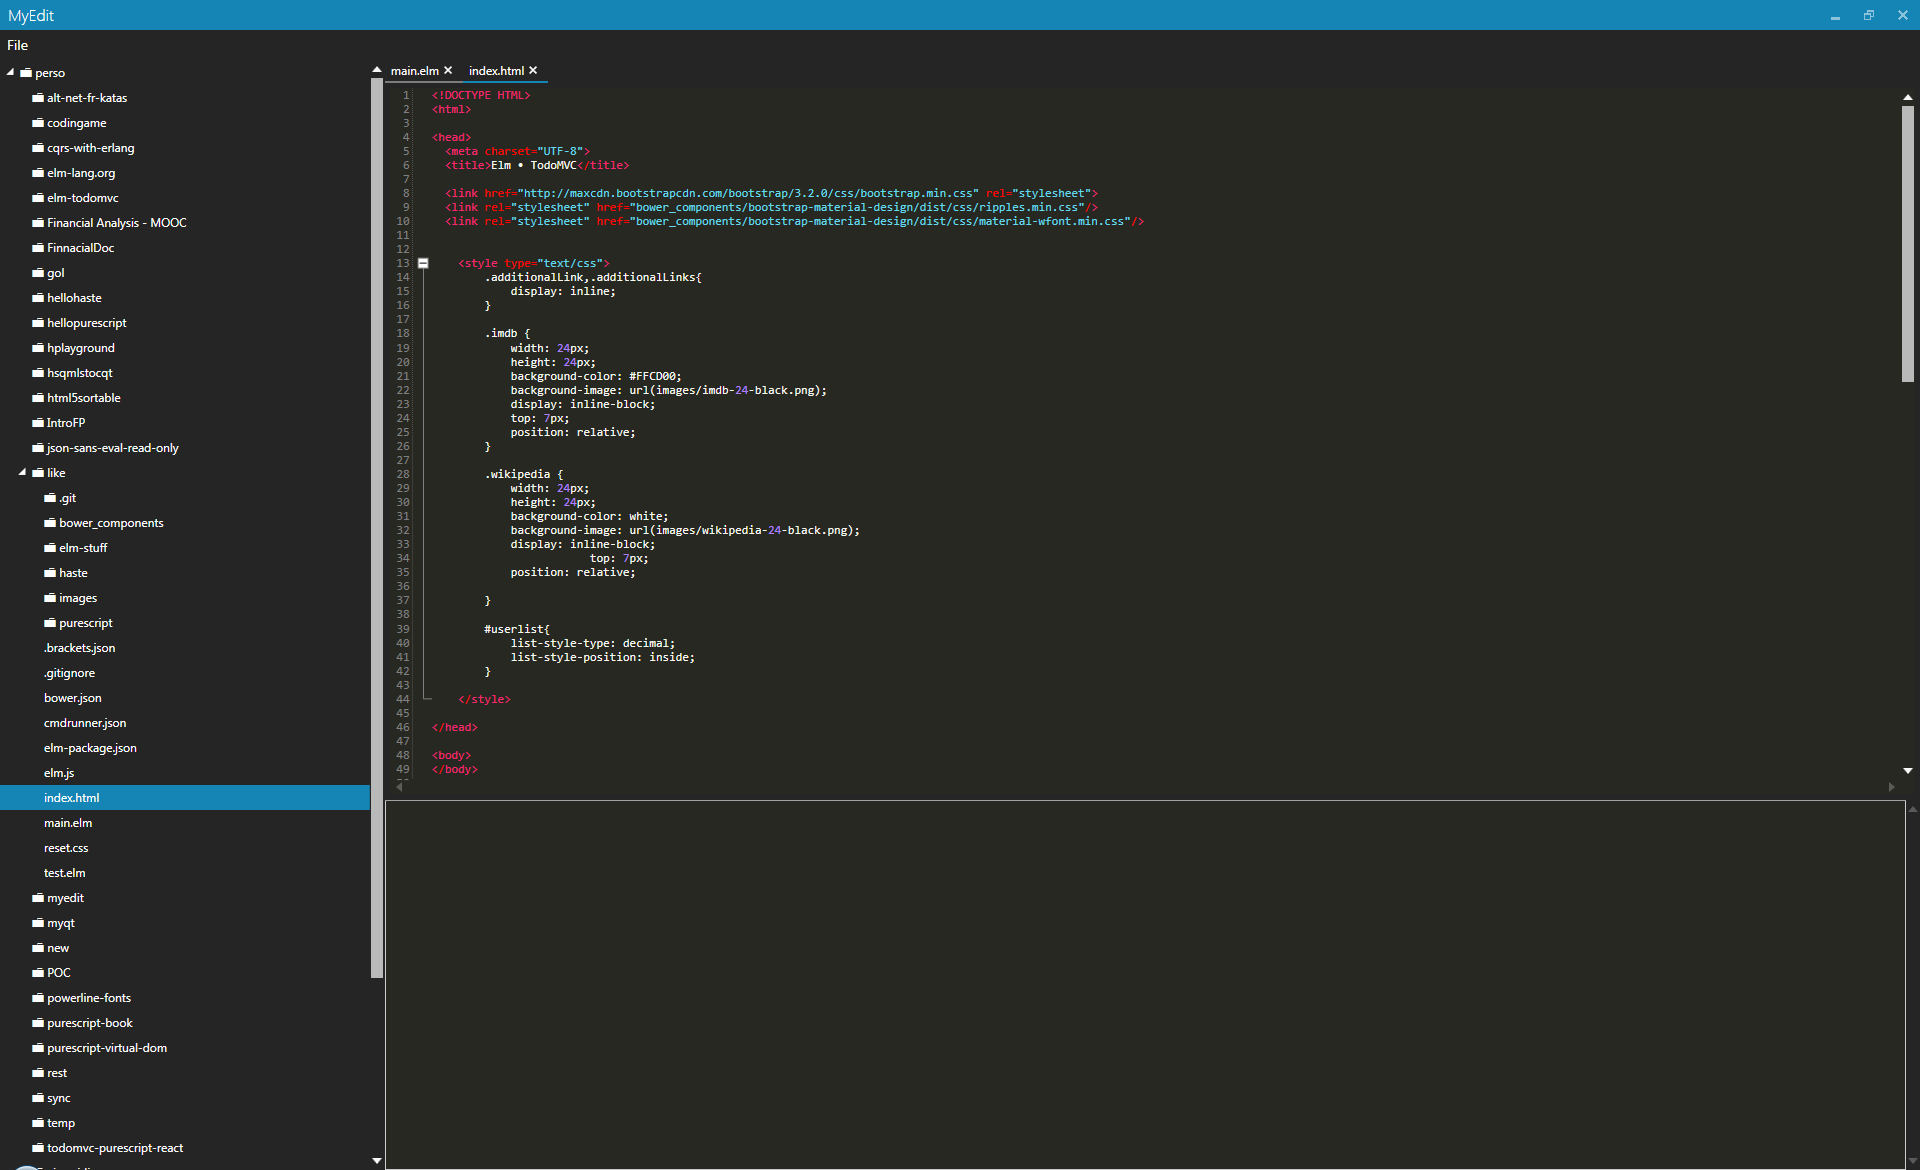Switch to the main.elm tab
Image resolution: width=1920 pixels, height=1170 pixels.
(414, 71)
